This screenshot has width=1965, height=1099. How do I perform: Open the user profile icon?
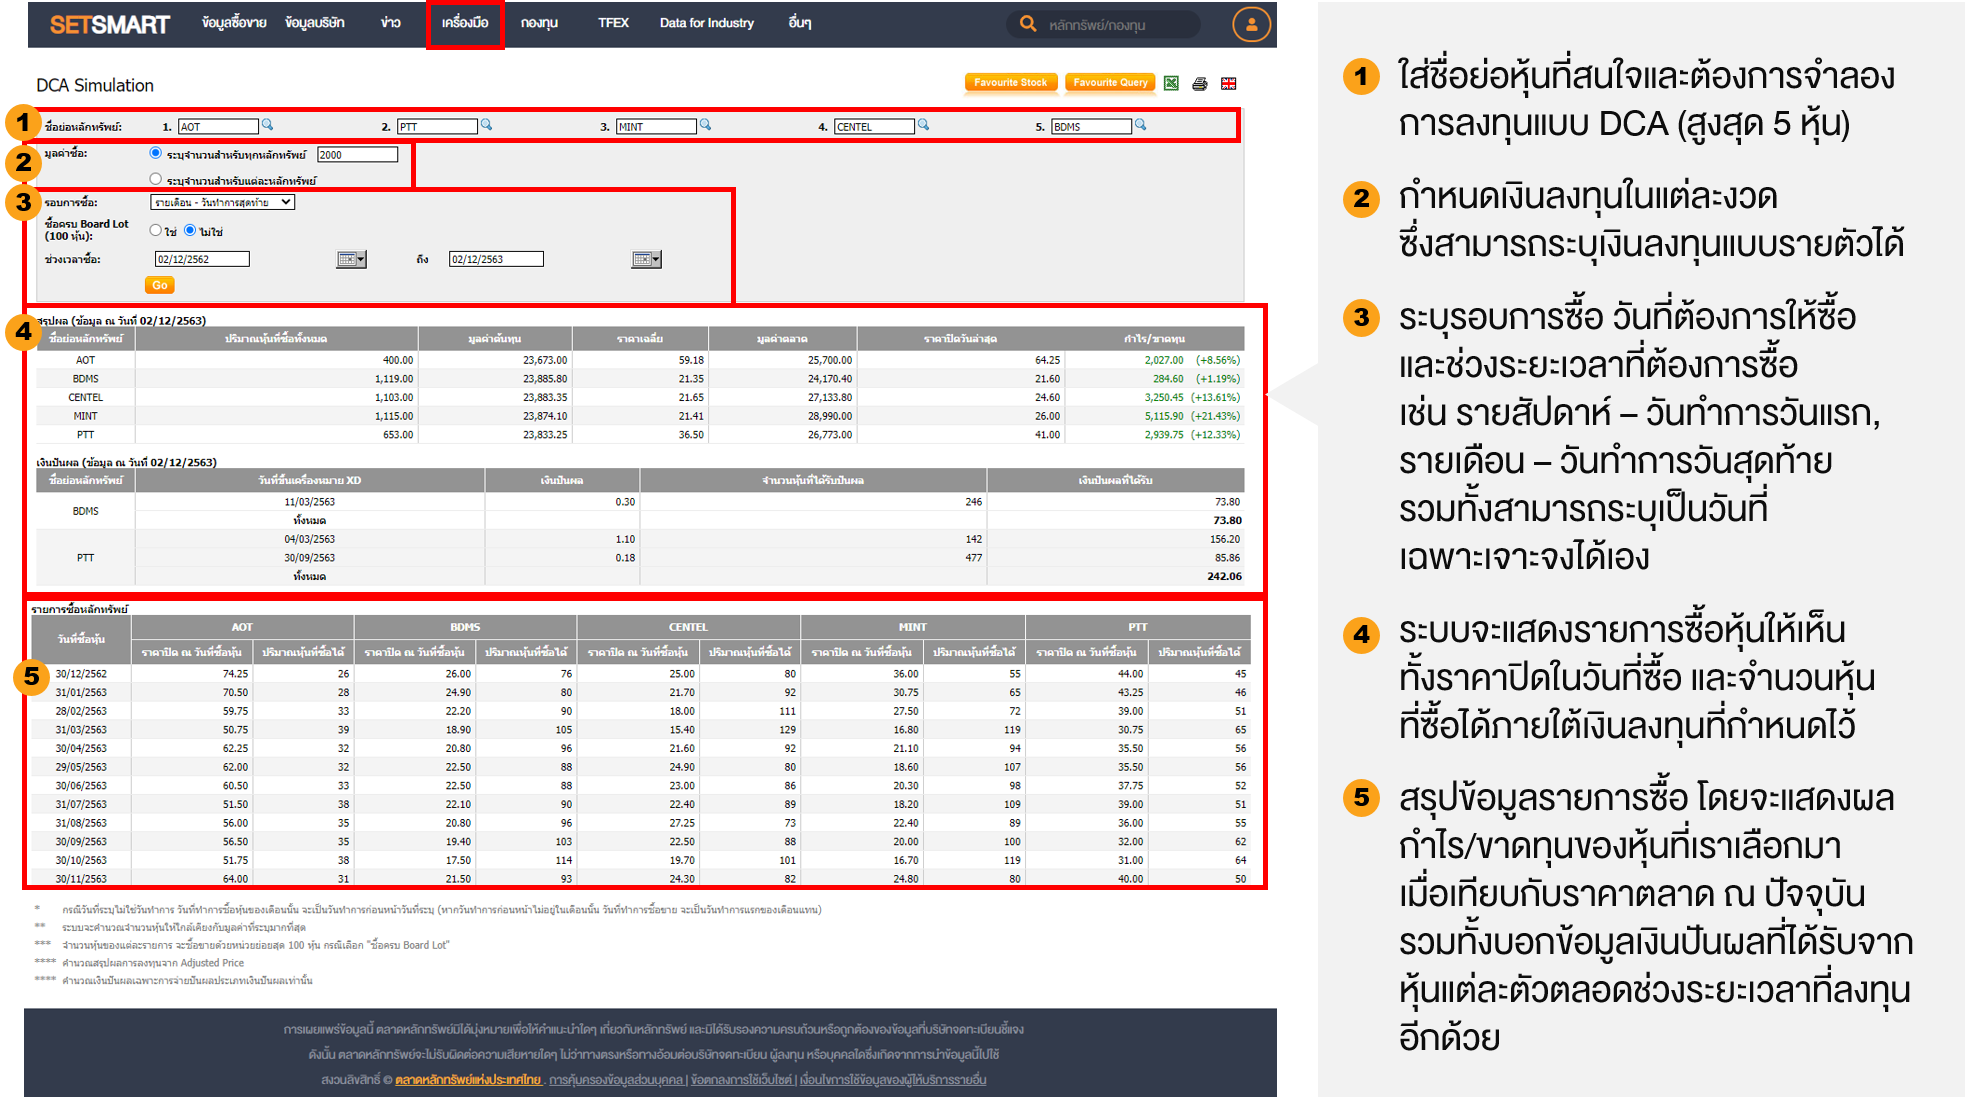pos(1250,24)
